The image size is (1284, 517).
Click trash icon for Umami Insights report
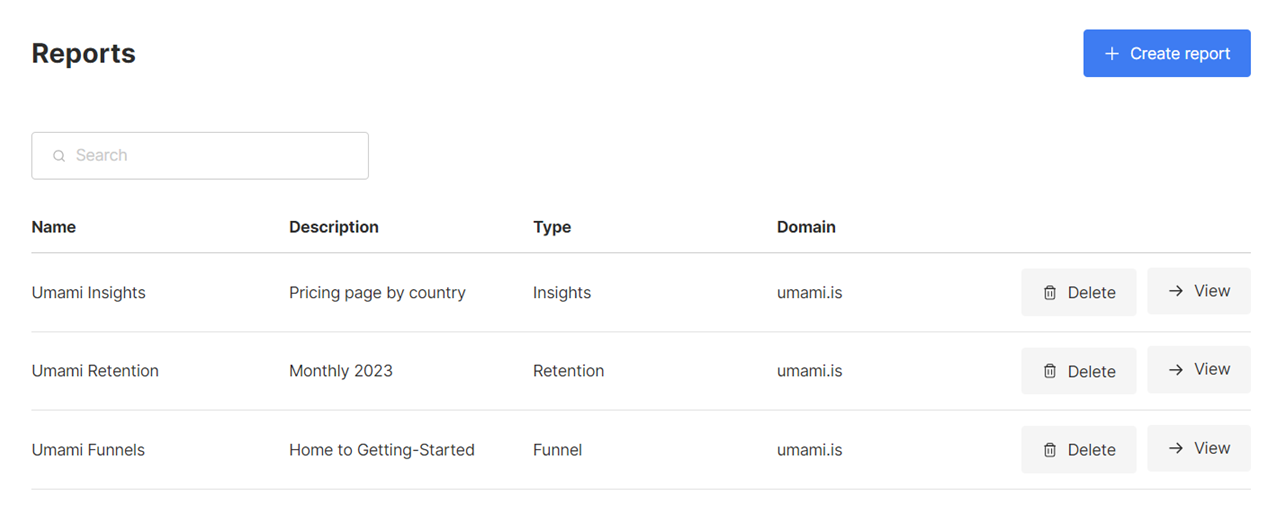(1050, 293)
